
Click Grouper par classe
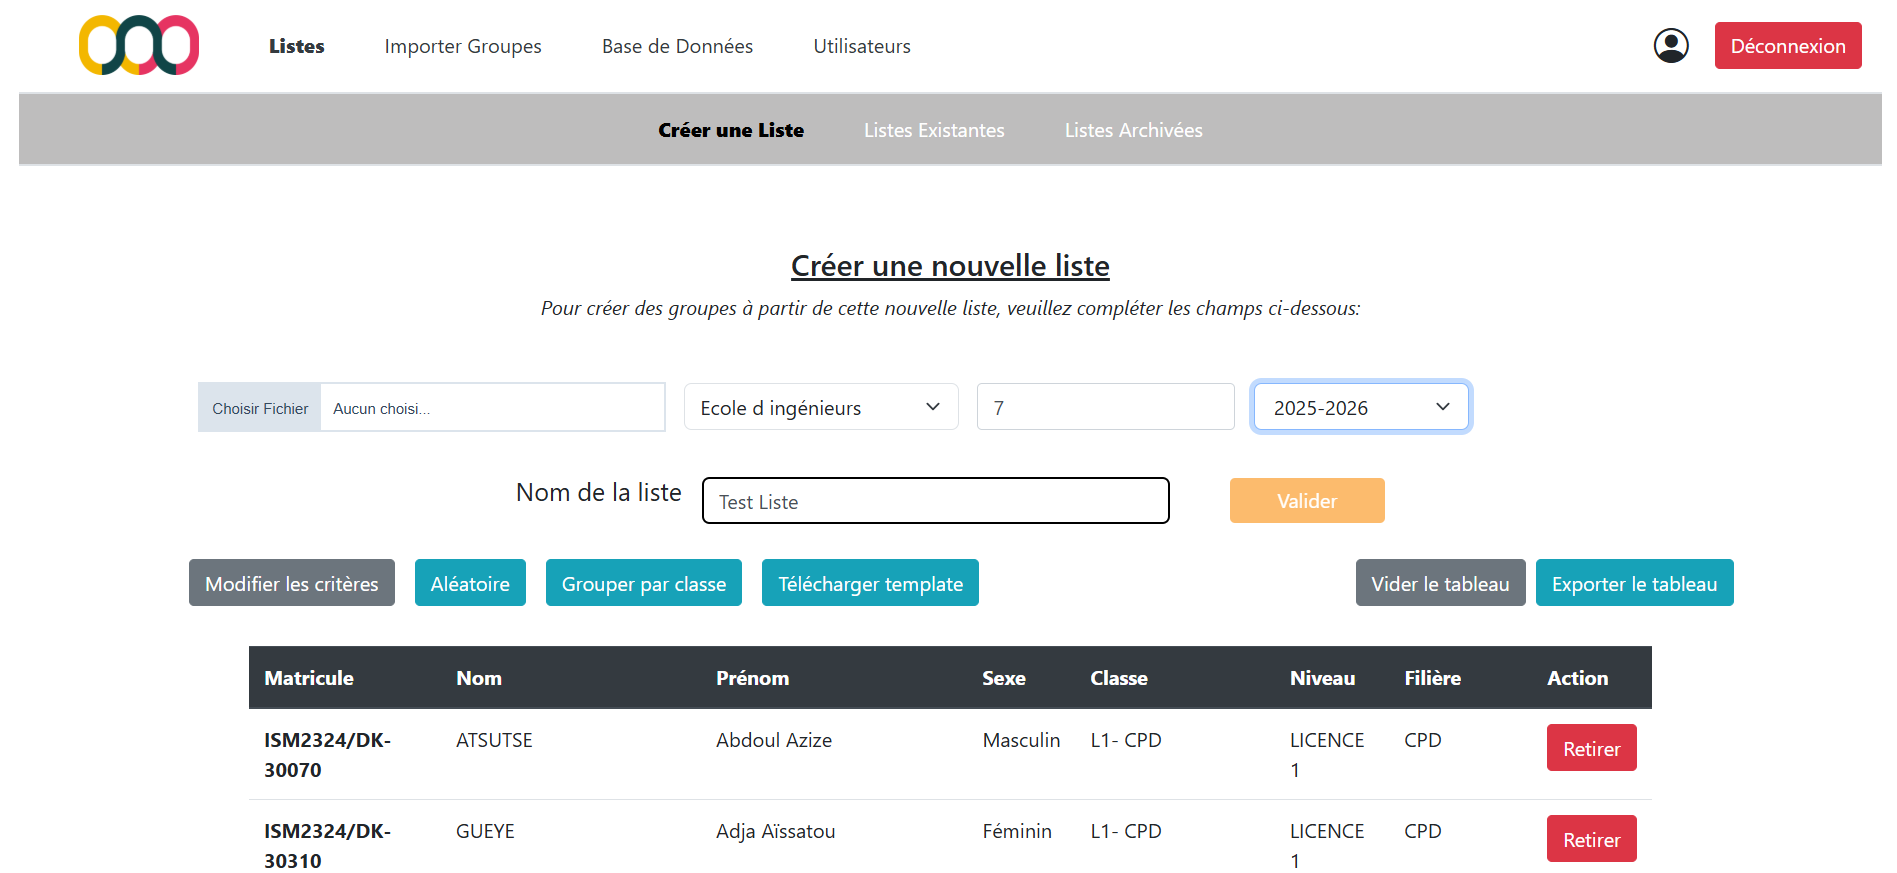(x=644, y=583)
